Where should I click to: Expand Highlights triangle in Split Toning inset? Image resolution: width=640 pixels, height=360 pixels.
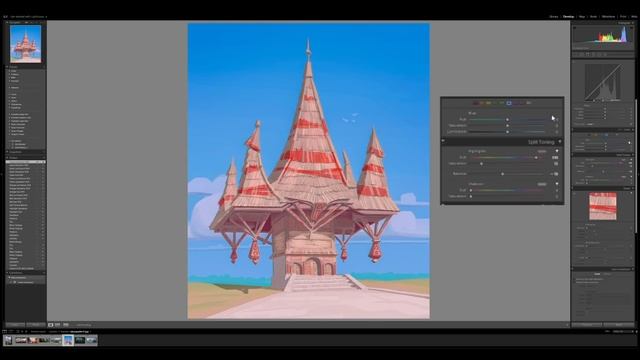click(557, 151)
